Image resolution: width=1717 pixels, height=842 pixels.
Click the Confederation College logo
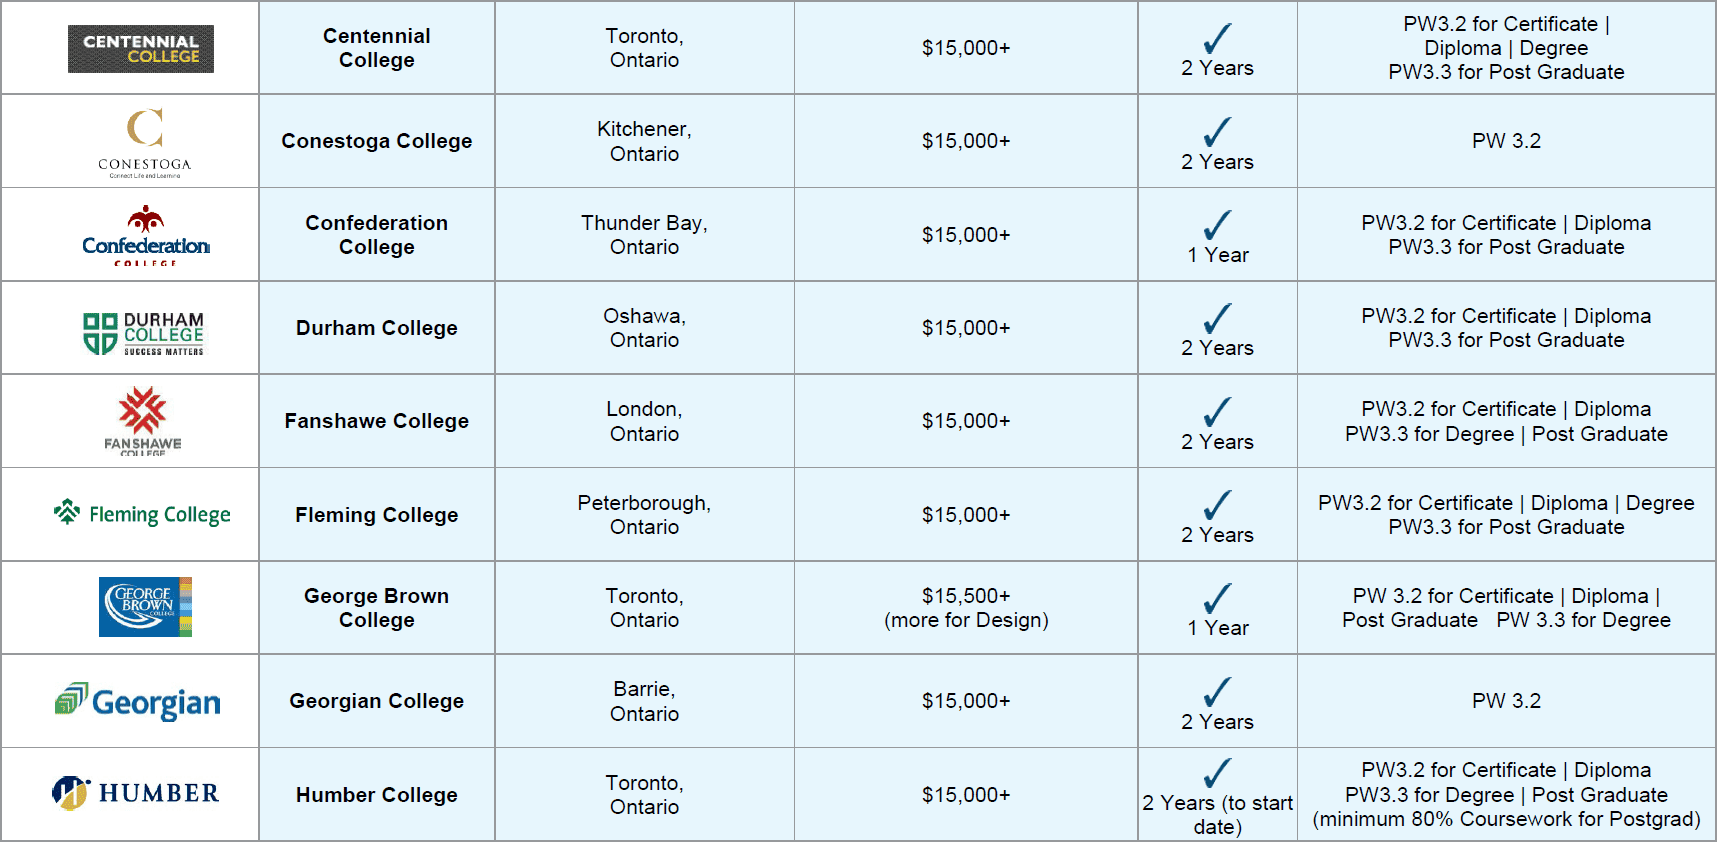pos(146,236)
